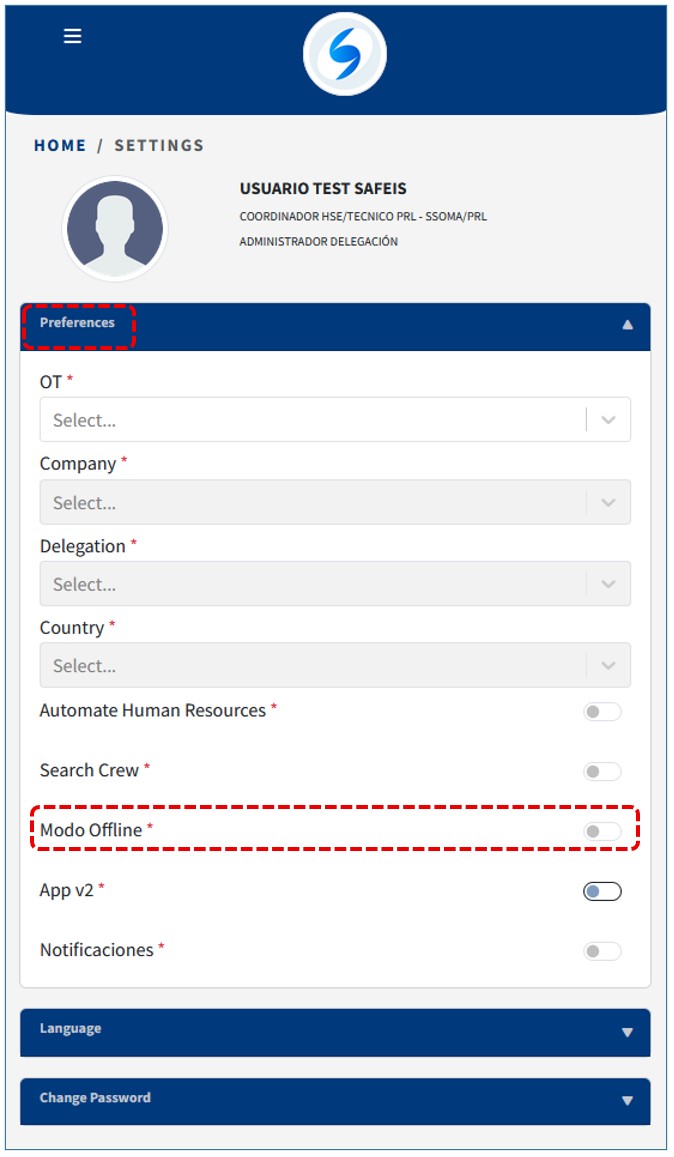
Task: Enable Automate Human Resources toggle
Action: click(x=602, y=712)
